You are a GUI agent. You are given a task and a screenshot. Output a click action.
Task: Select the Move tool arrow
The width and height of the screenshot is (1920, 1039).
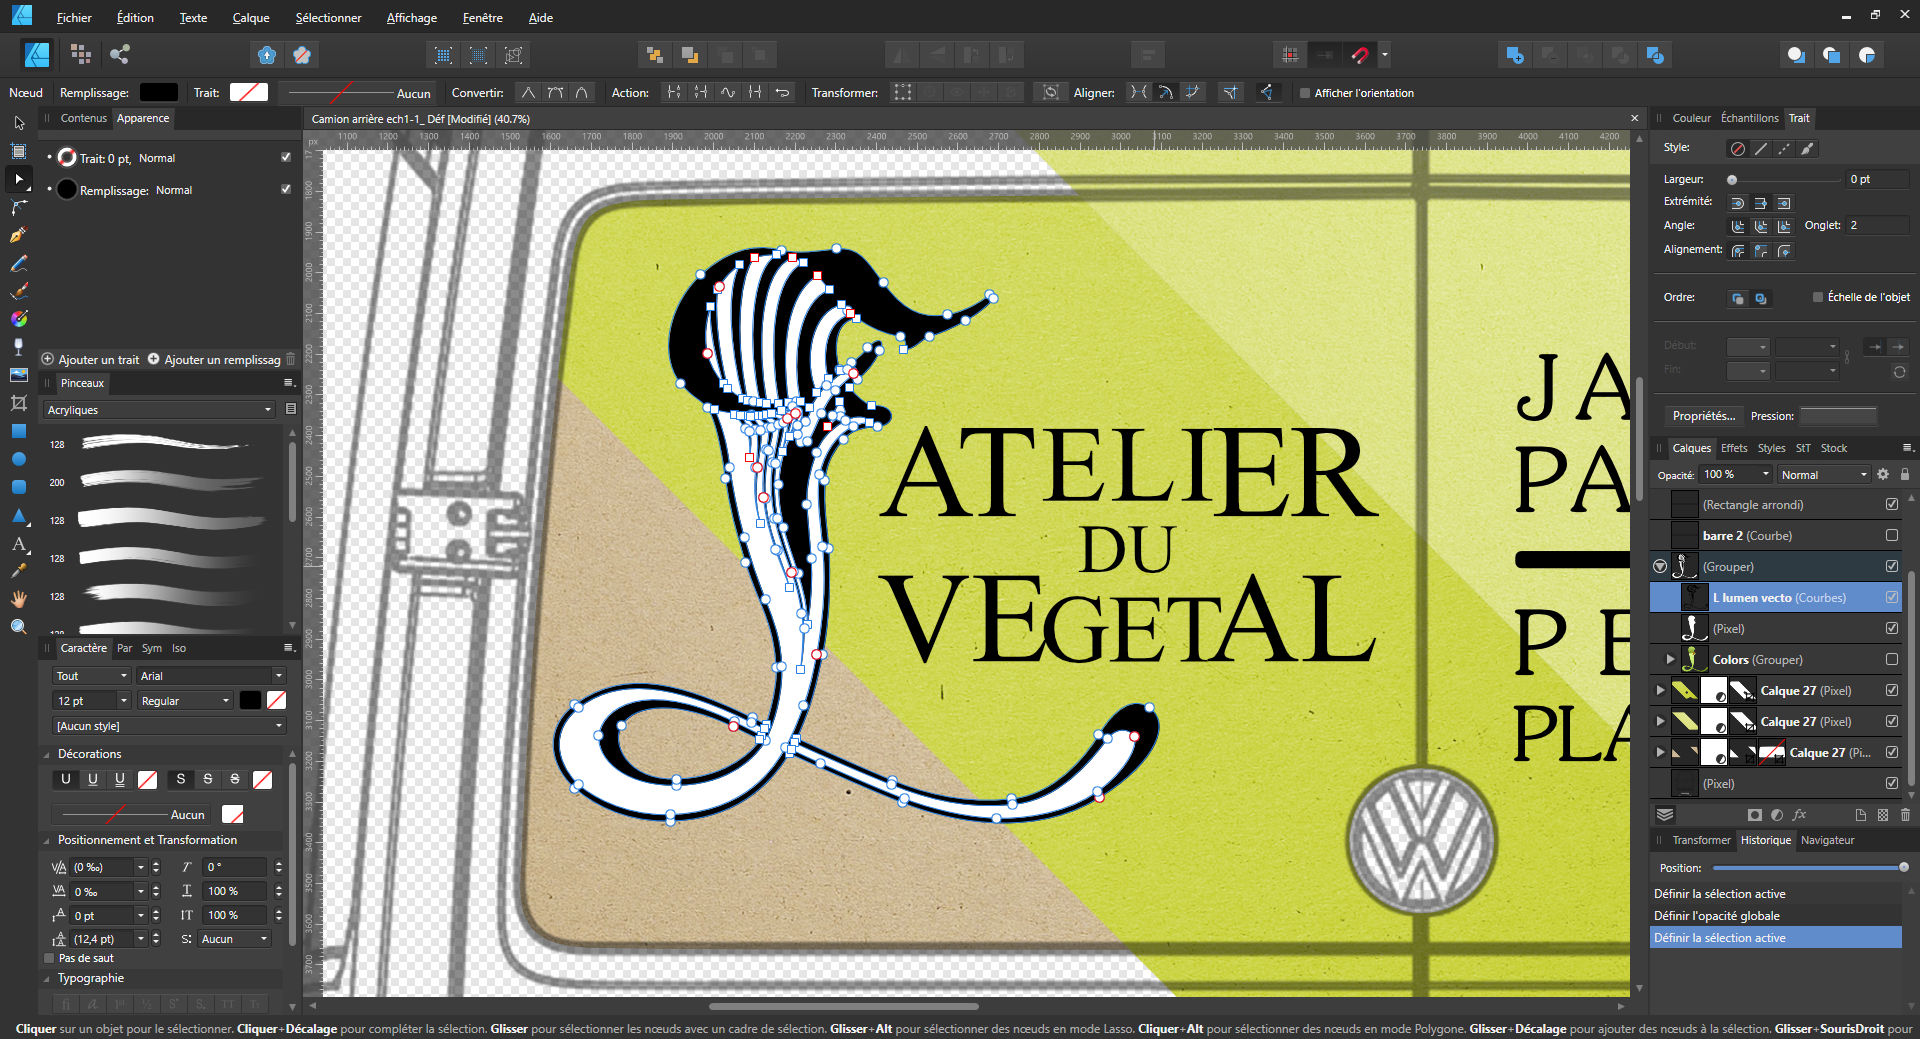pos(19,123)
